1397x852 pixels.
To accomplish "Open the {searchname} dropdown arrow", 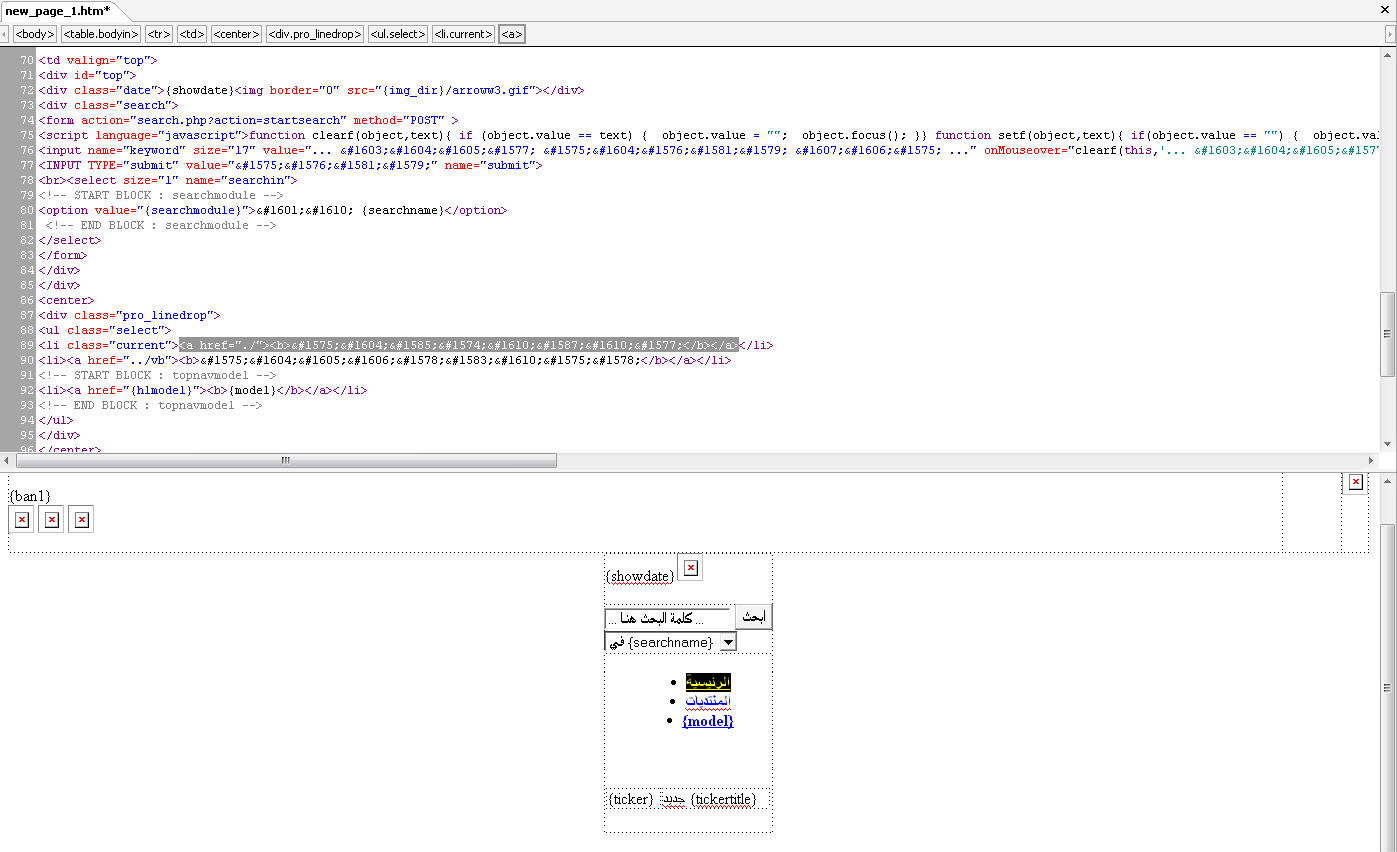I will click(728, 642).
